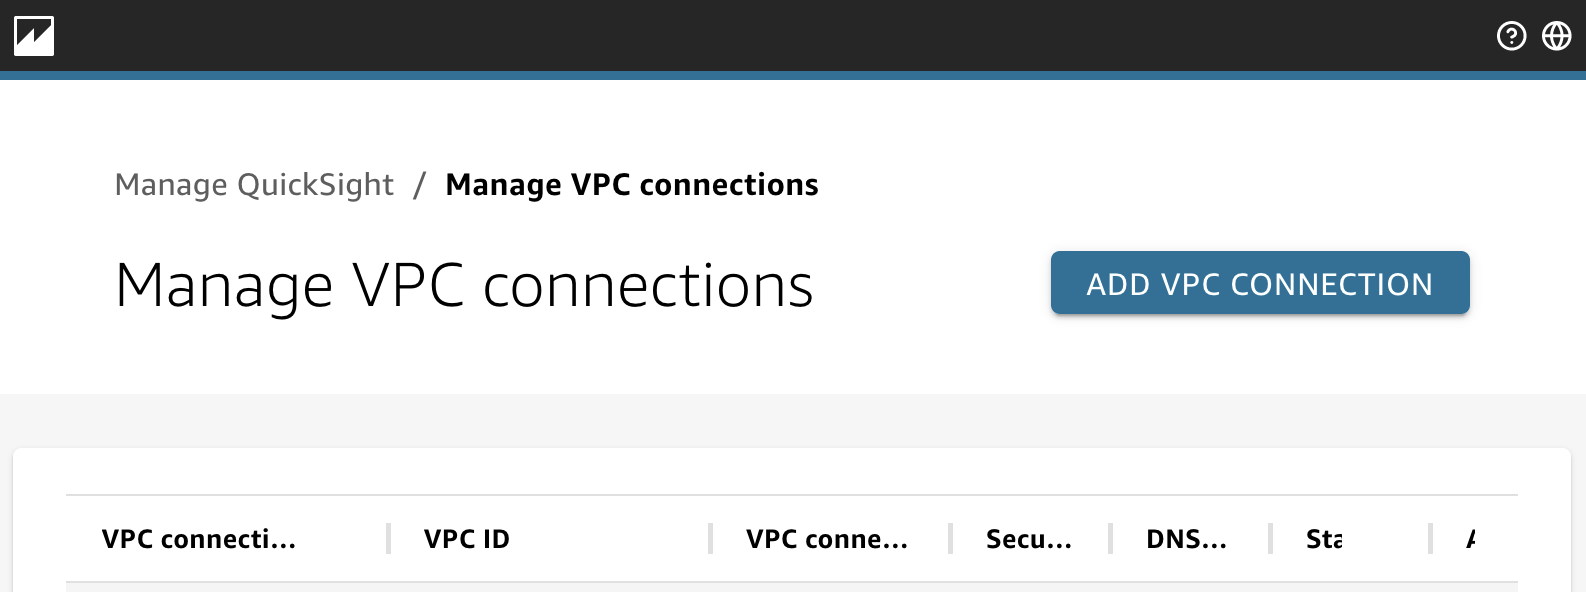Sort the table by VPC ID
This screenshot has height=592, width=1586.
click(466, 539)
